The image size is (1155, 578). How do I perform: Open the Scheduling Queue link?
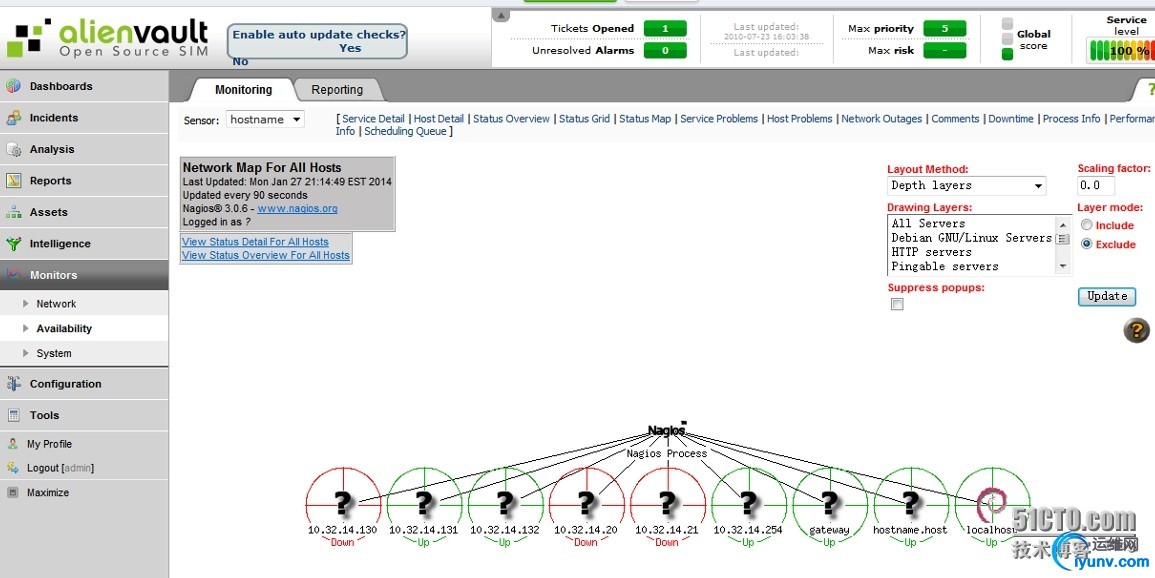coord(406,131)
